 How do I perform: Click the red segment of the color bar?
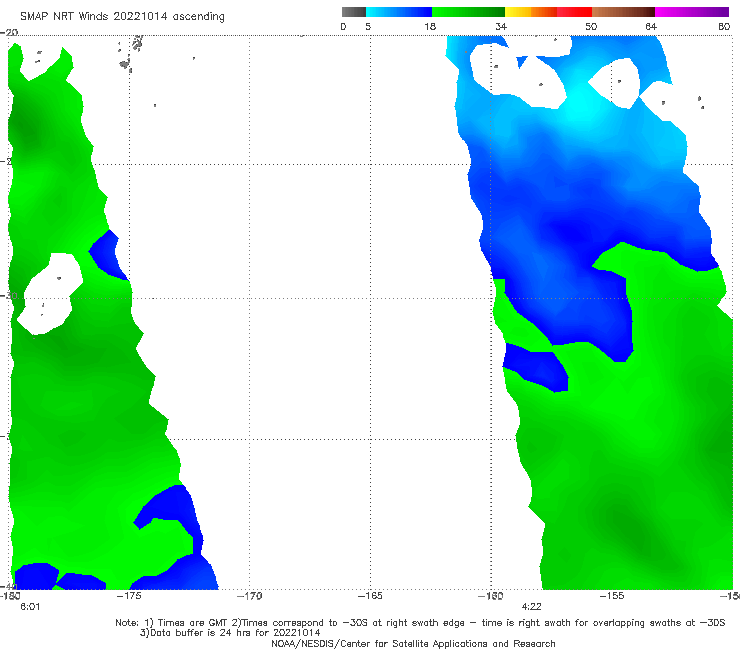[574, 12]
